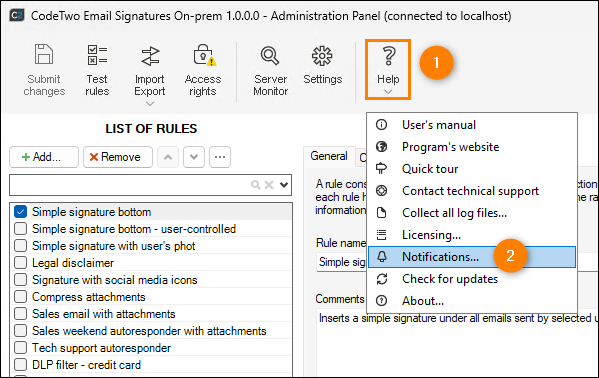Select the 'Legal disclaimer' rule row
This screenshot has height=378, width=599.
(152, 263)
